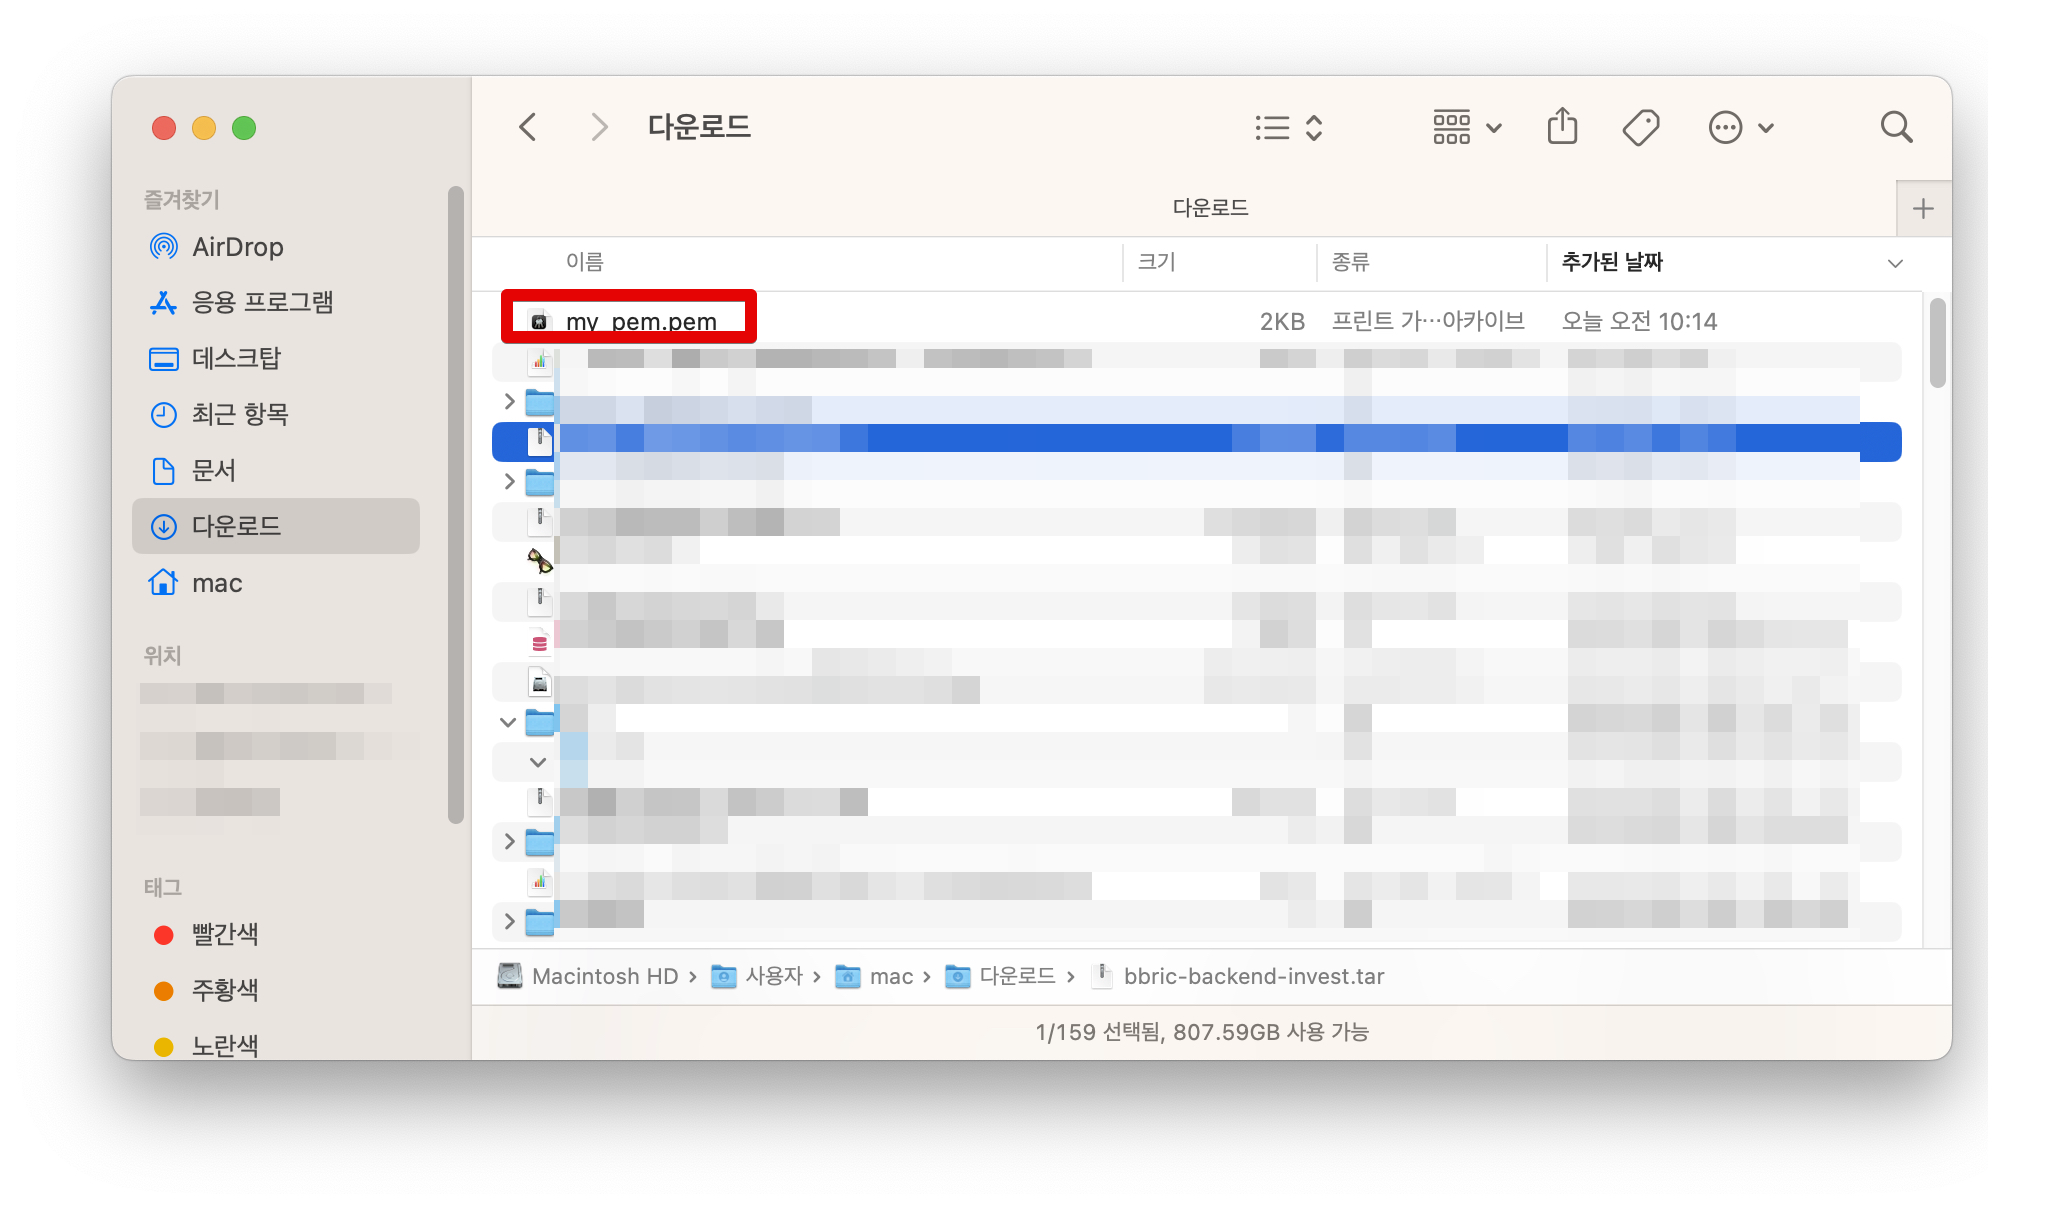Open the grouping options grid dropdown

tap(1466, 127)
